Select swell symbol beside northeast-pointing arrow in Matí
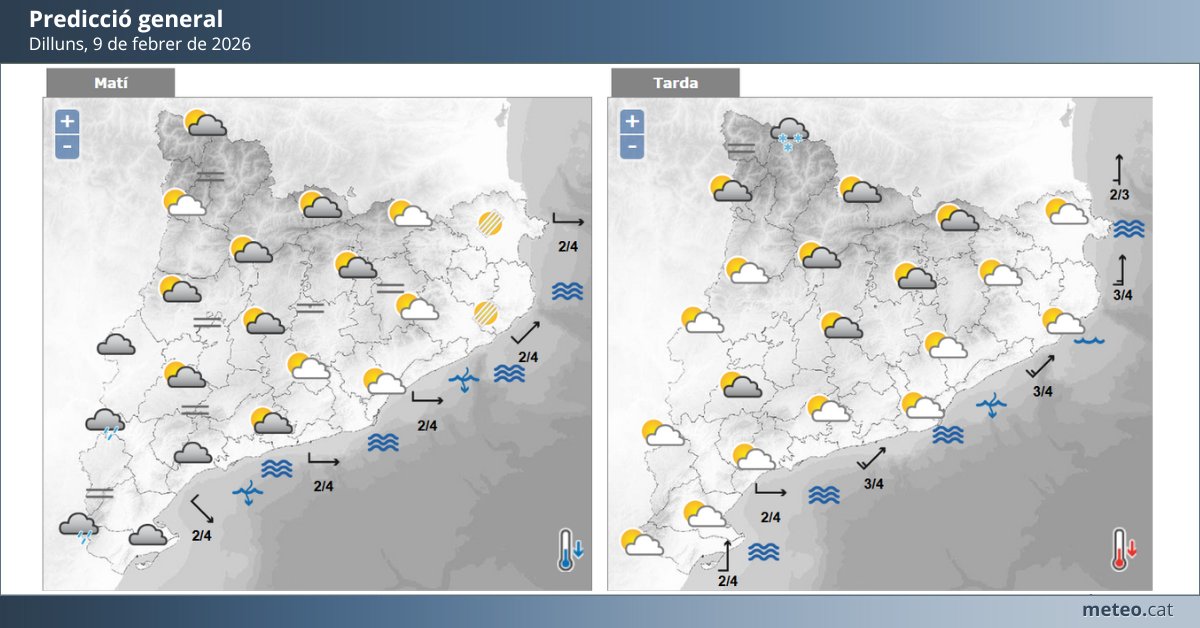 tap(464, 380)
